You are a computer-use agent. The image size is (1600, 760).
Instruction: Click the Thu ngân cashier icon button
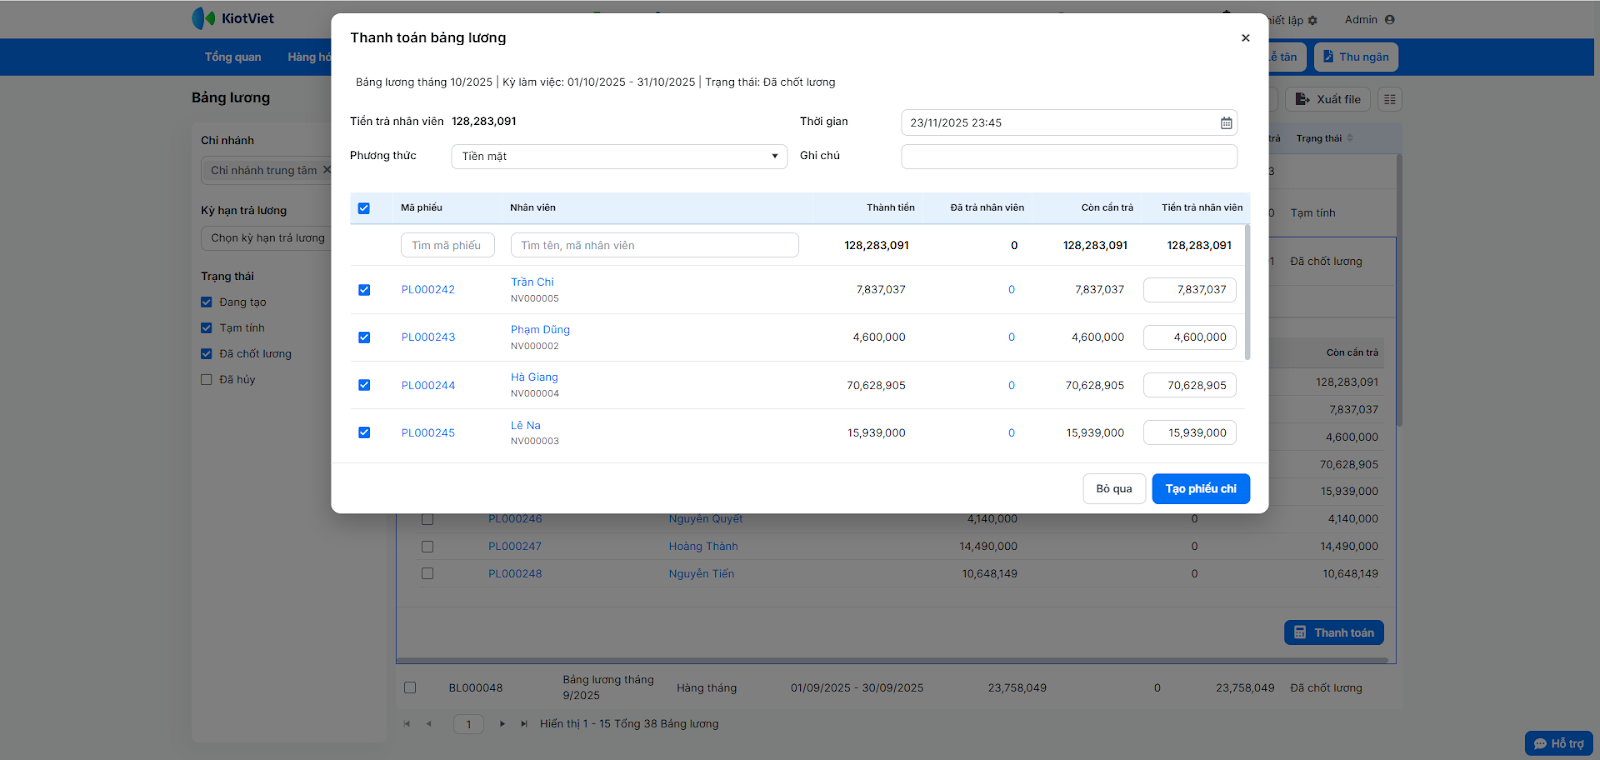1328,57
